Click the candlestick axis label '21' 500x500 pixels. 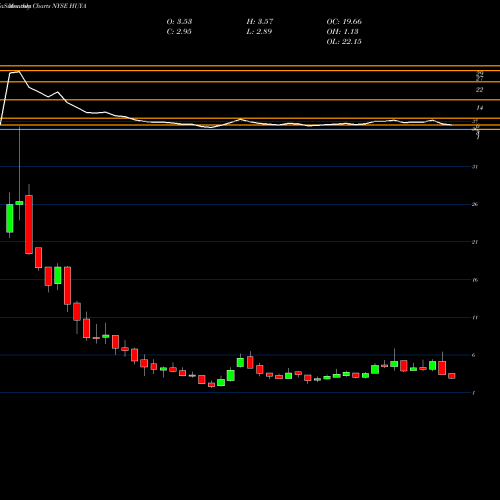point(475,242)
